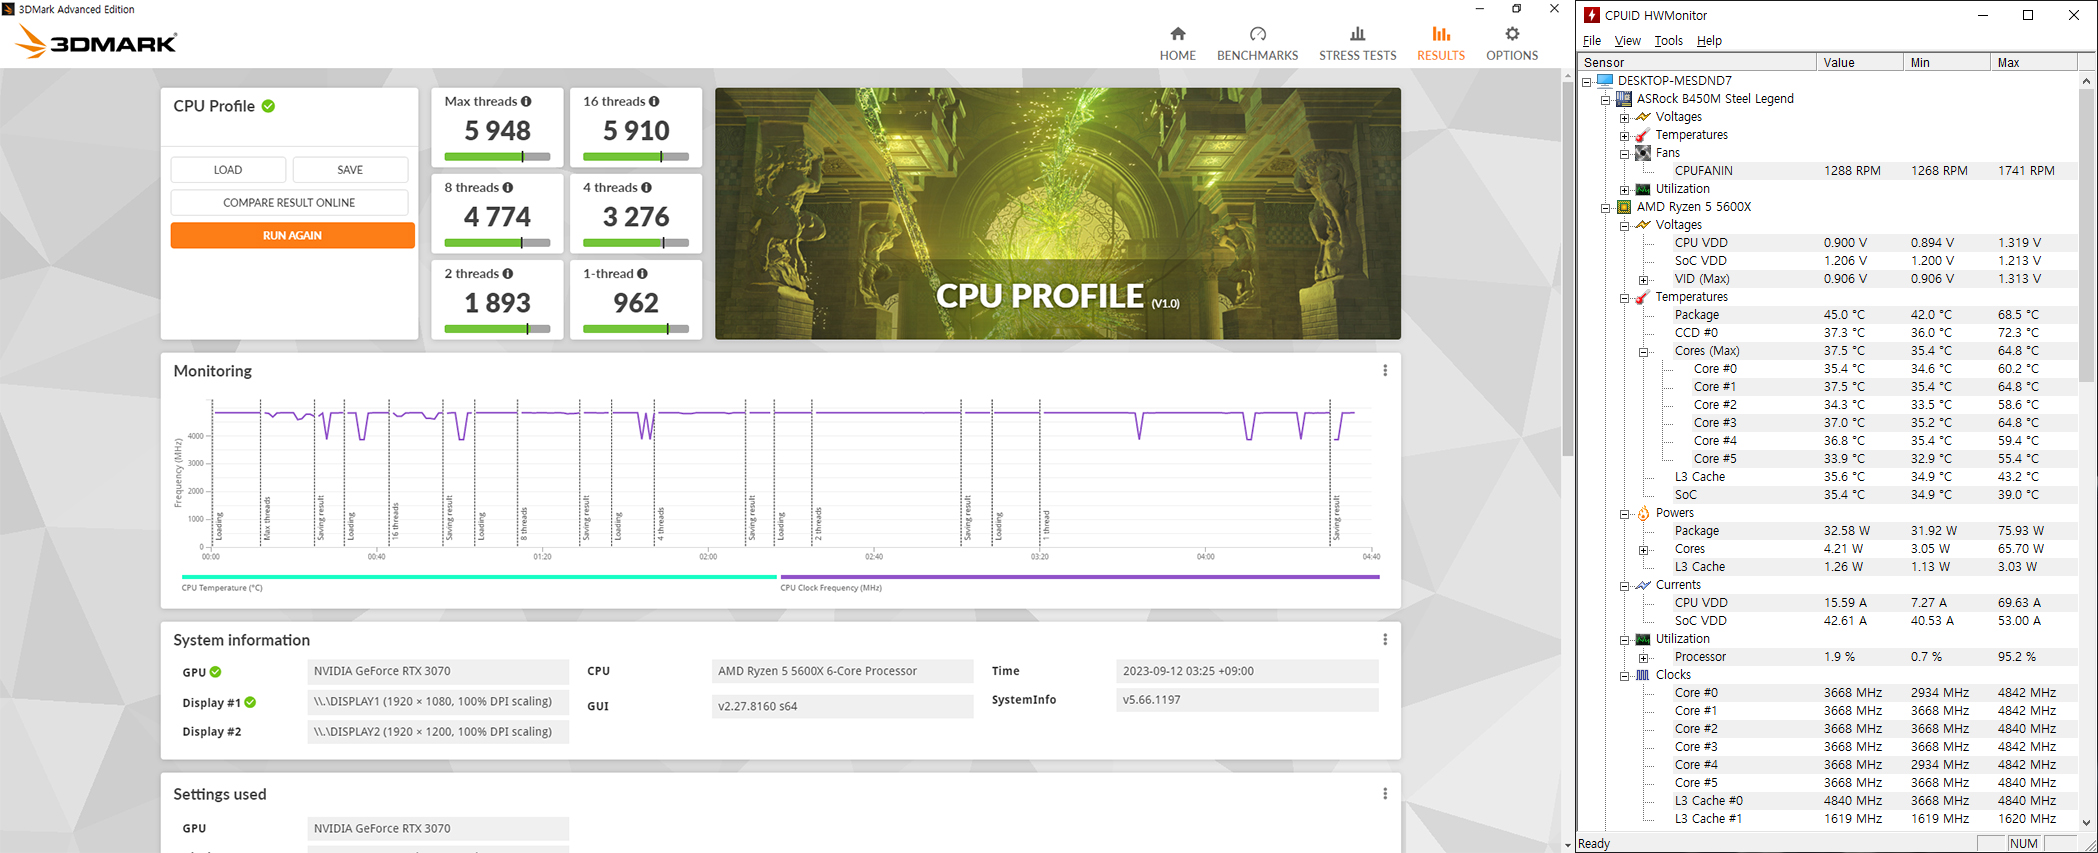Screen dimensions: 2098x853
Task: Click info icon next to 1-thread score
Action: (x=642, y=274)
